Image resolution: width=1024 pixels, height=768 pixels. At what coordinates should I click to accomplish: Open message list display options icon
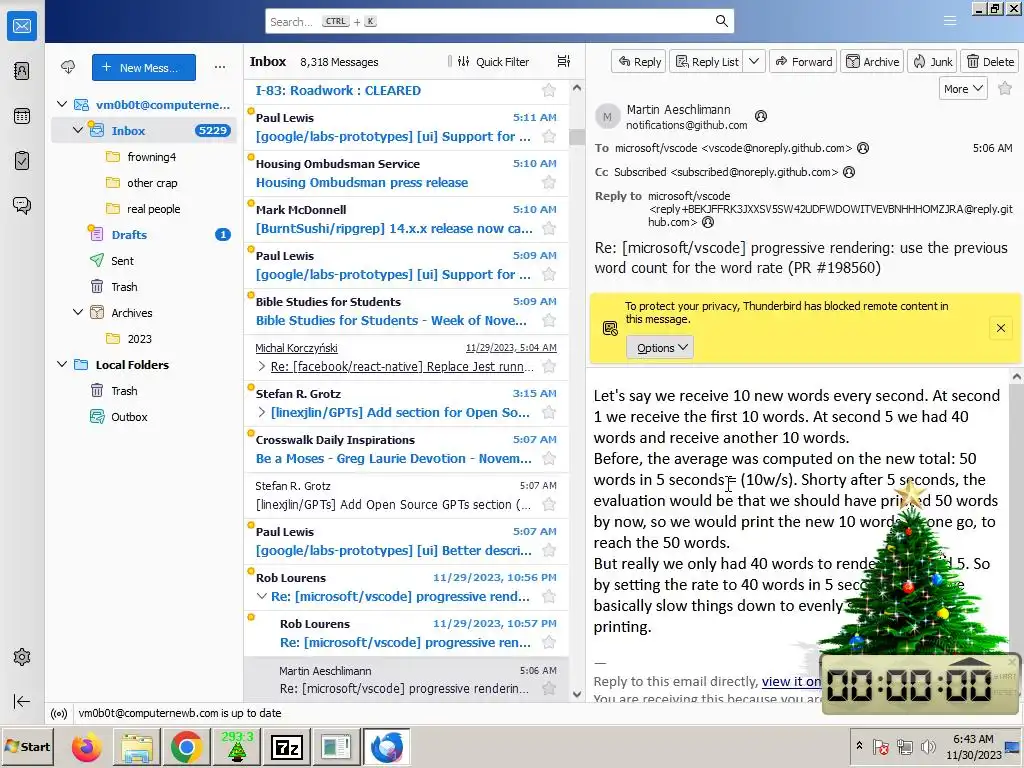tap(564, 61)
